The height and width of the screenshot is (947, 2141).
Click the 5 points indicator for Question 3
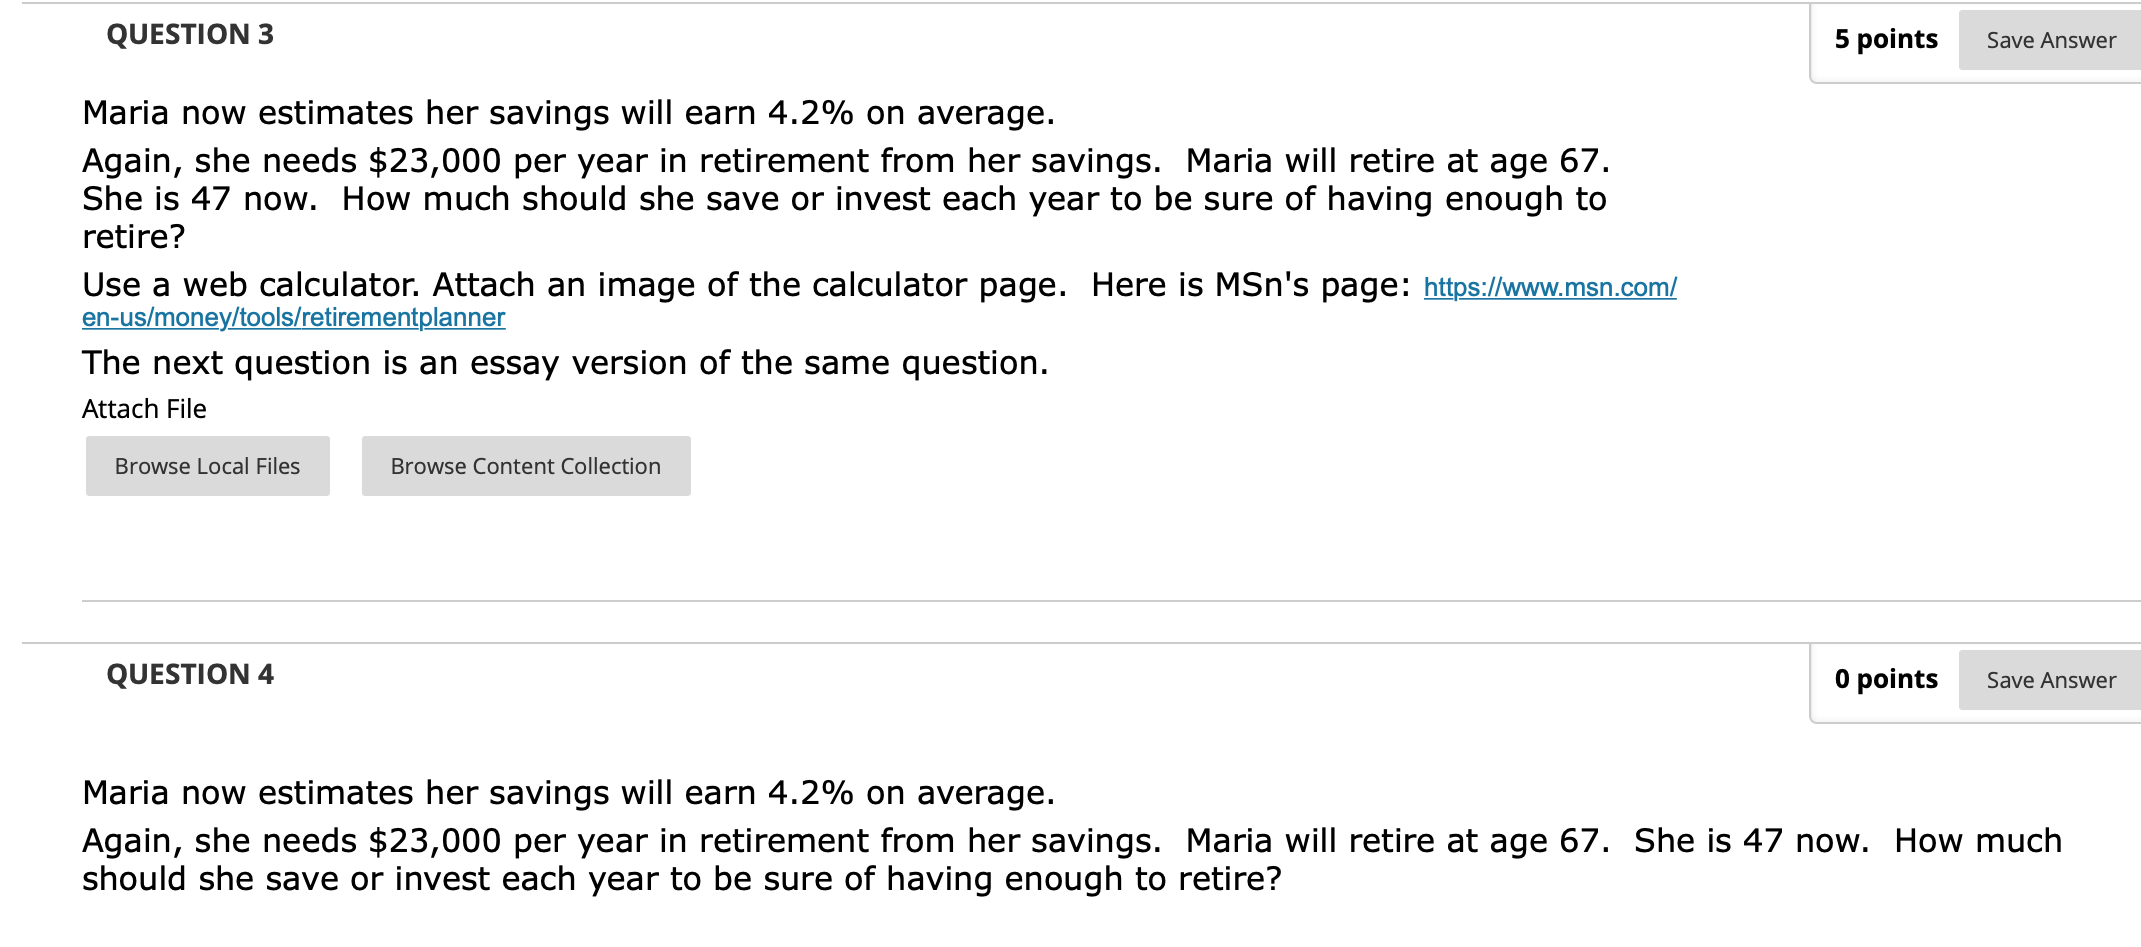click(1884, 39)
